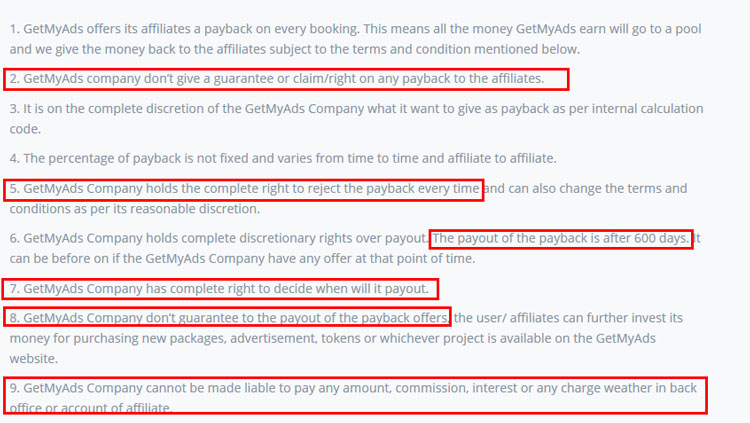The width and height of the screenshot is (750, 423).
Task: Click term 1 about payback on every booking
Action: click(355, 39)
